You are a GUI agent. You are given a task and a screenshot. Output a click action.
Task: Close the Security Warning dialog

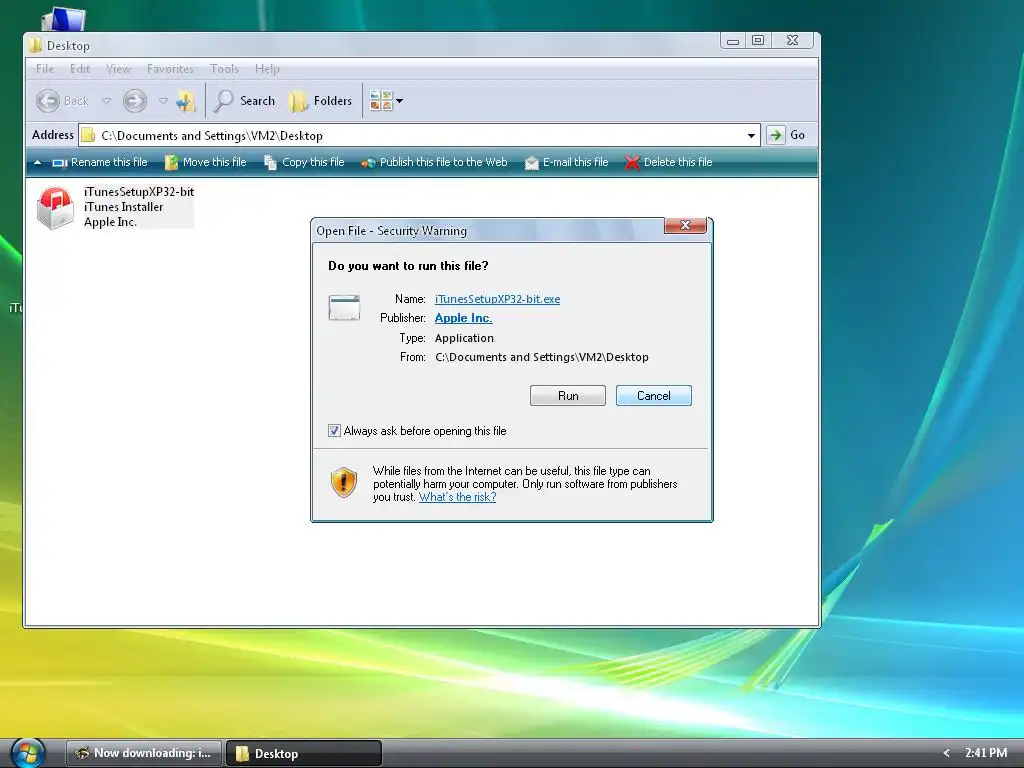[x=685, y=225]
